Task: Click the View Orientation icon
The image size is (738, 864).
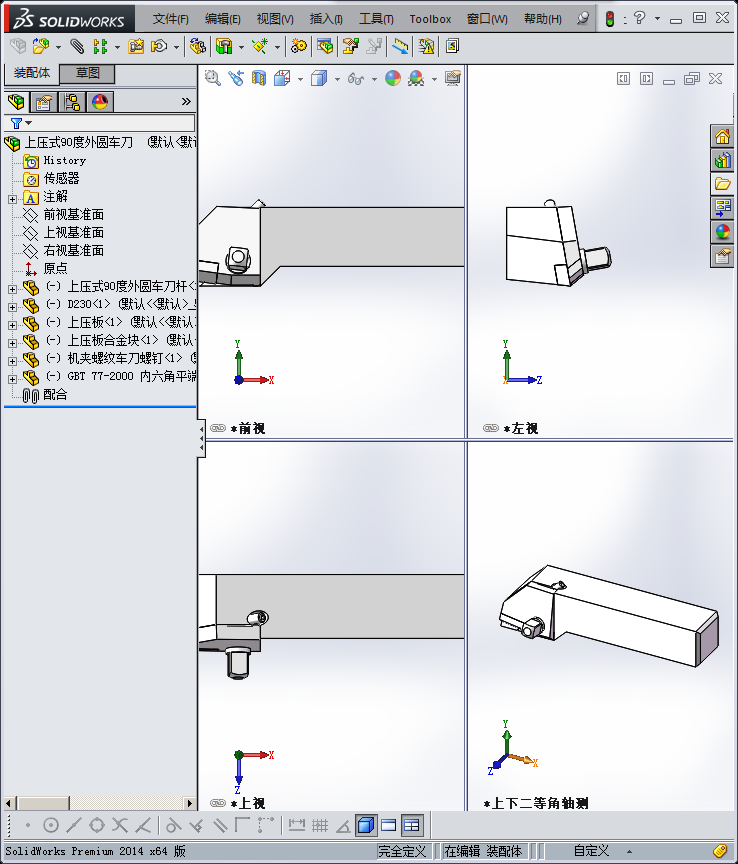Action: (x=282, y=78)
